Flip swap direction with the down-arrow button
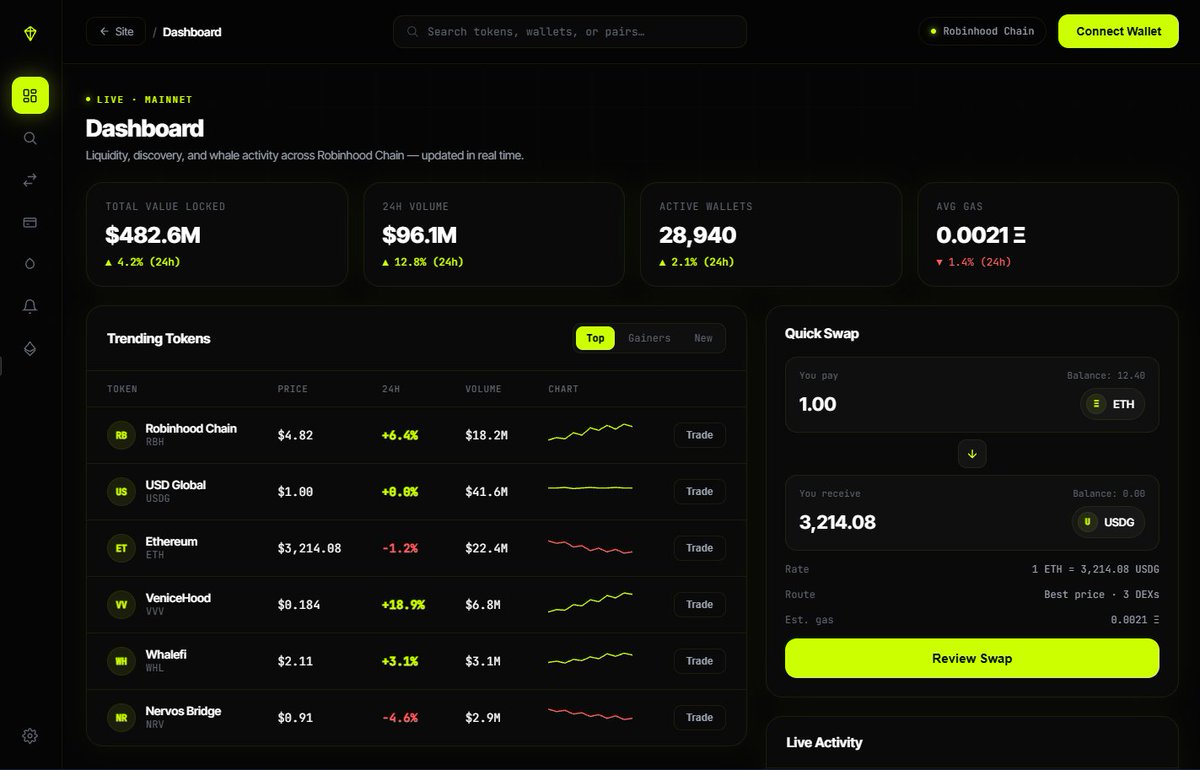This screenshot has width=1200, height=770. tap(972, 454)
